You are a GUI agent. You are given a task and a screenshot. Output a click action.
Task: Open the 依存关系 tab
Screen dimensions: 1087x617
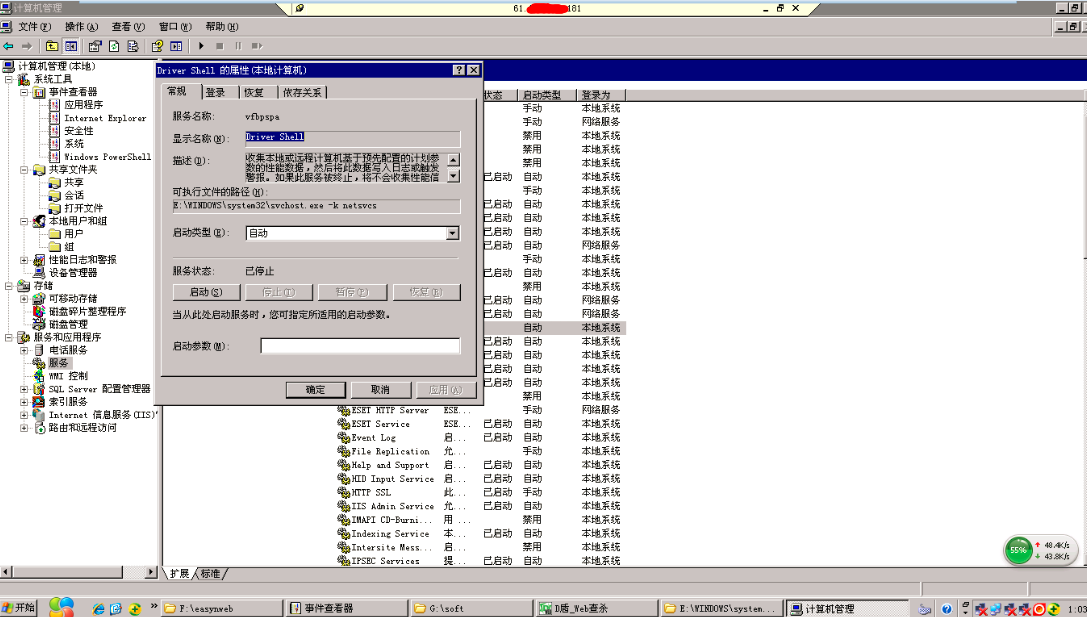click(302, 92)
